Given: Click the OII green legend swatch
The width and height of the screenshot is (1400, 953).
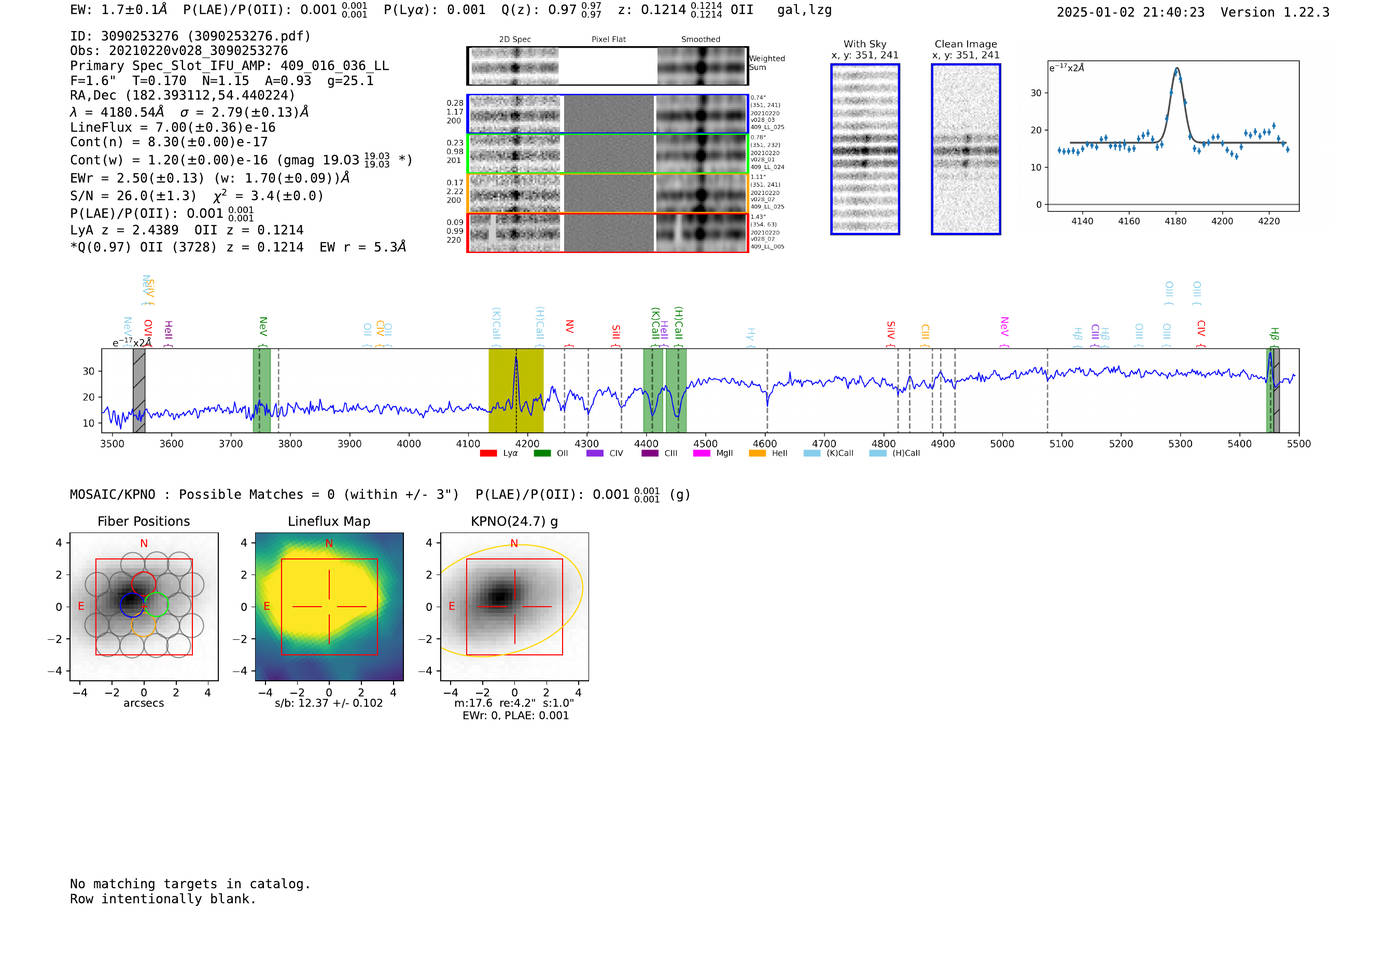Looking at the screenshot, I should (x=542, y=453).
